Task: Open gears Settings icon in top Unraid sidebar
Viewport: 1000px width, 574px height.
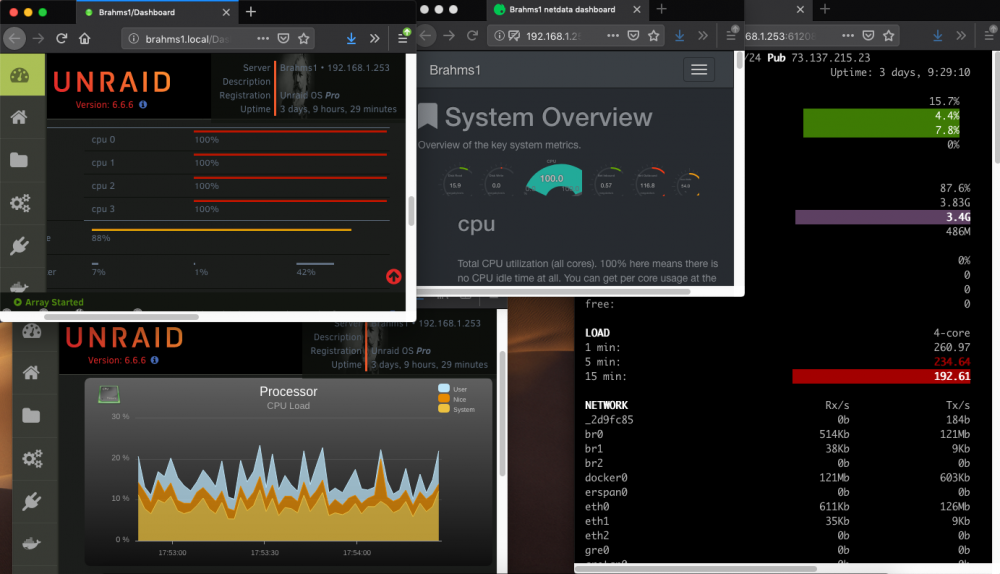Action: tap(20, 203)
